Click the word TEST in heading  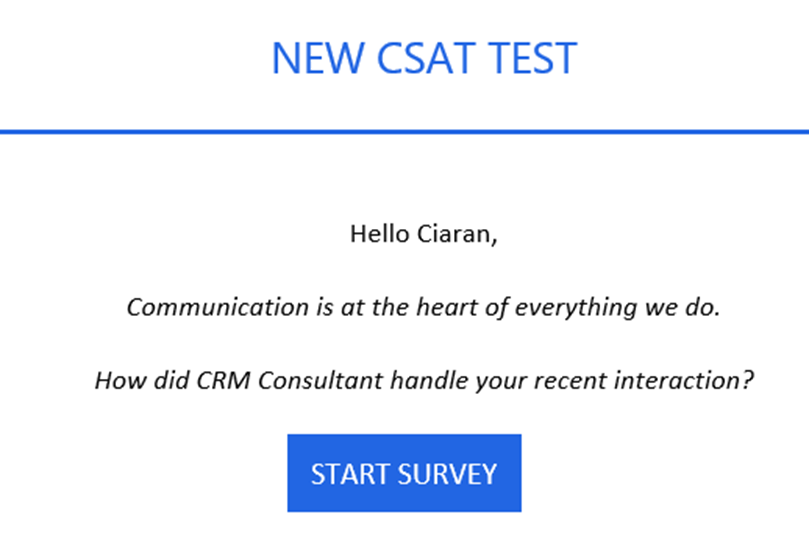tap(532, 58)
